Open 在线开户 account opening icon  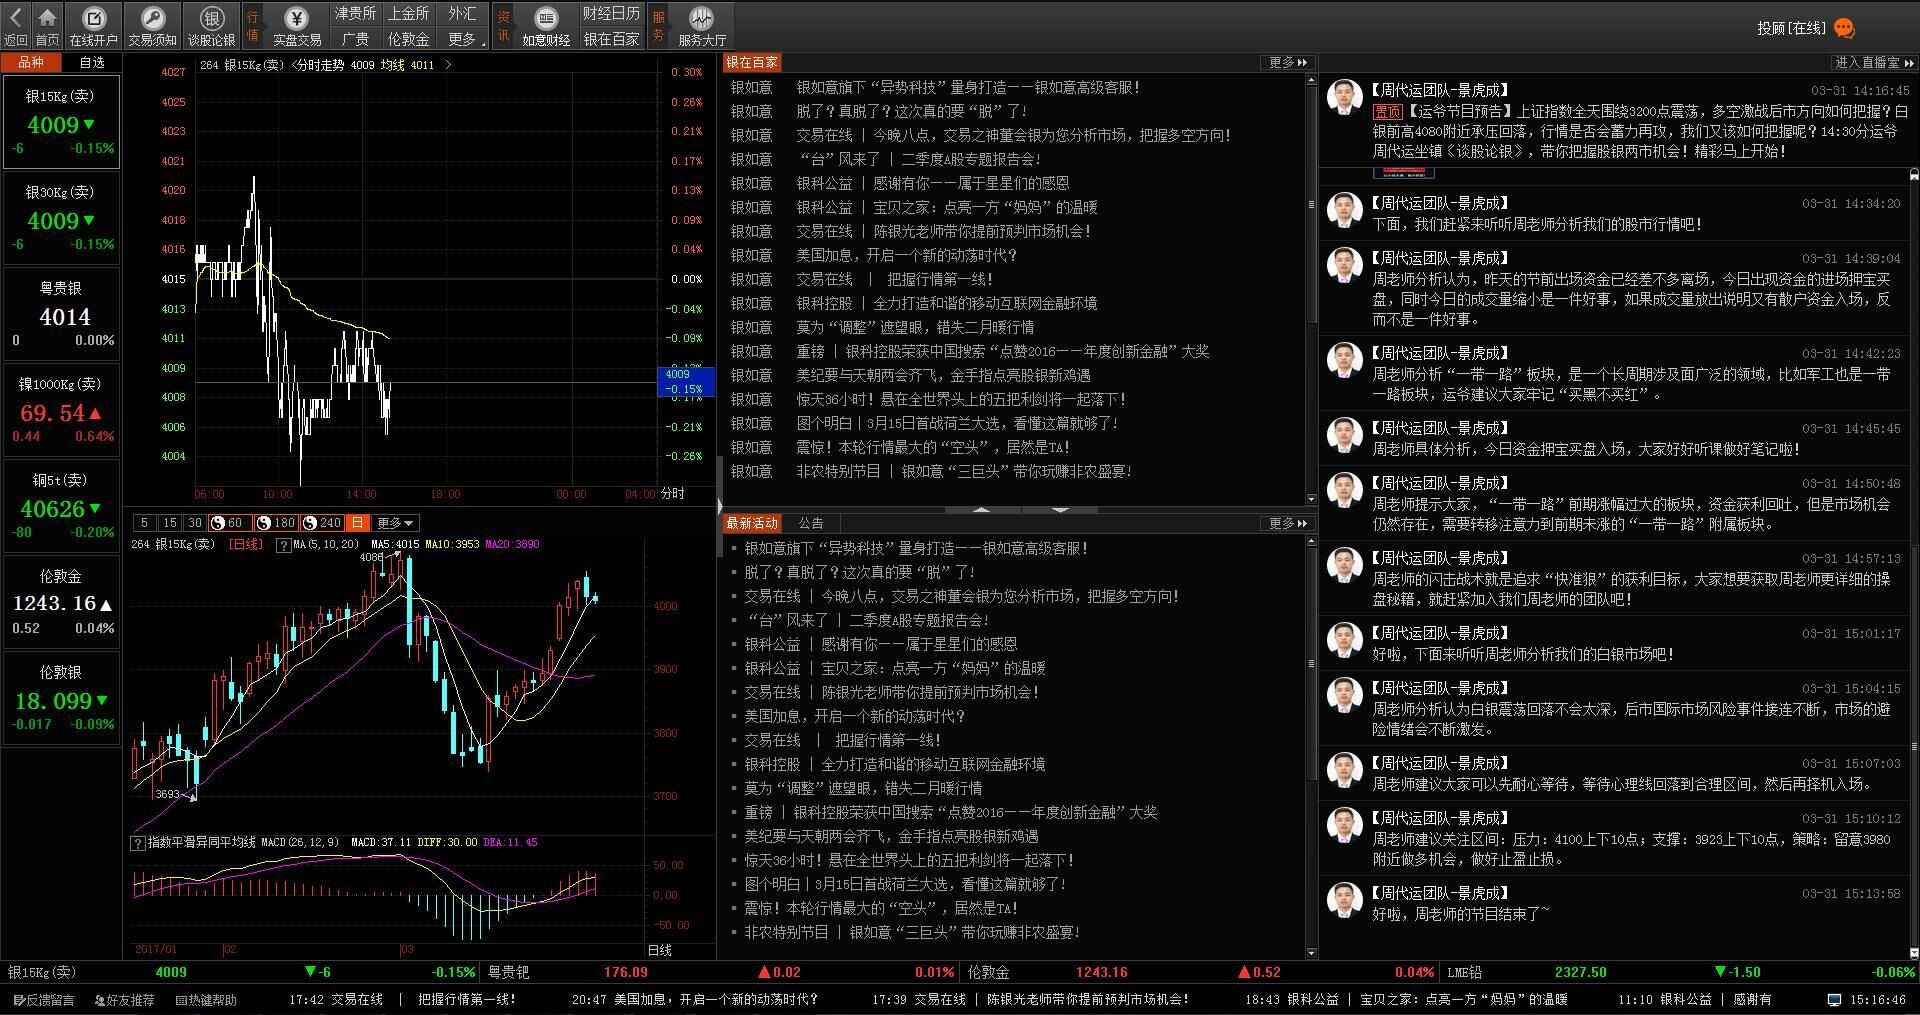click(x=93, y=19)
